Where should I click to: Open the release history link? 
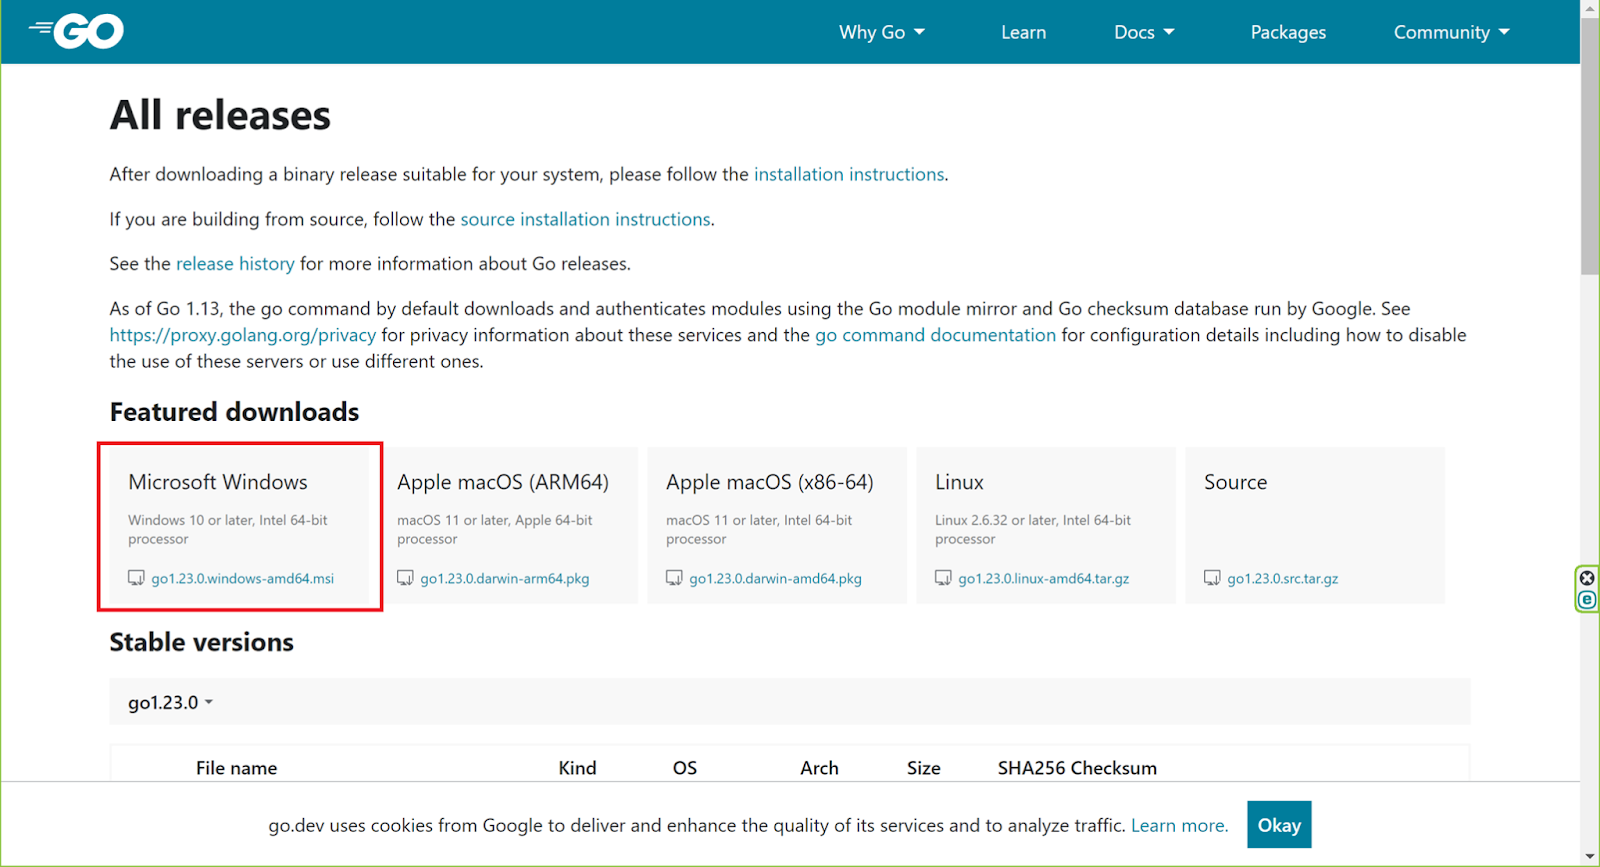[x=235, y=264]
